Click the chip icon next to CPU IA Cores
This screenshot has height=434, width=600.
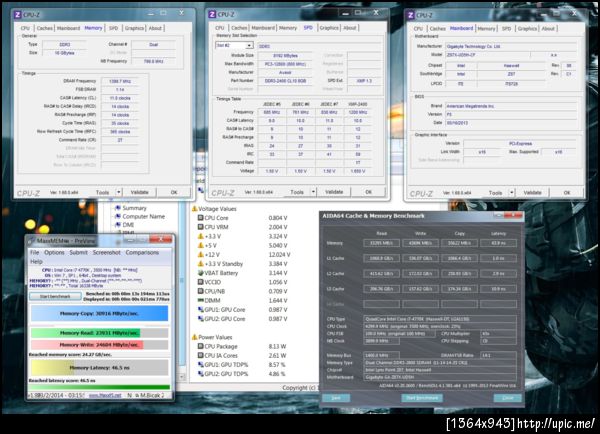(200, 356)
